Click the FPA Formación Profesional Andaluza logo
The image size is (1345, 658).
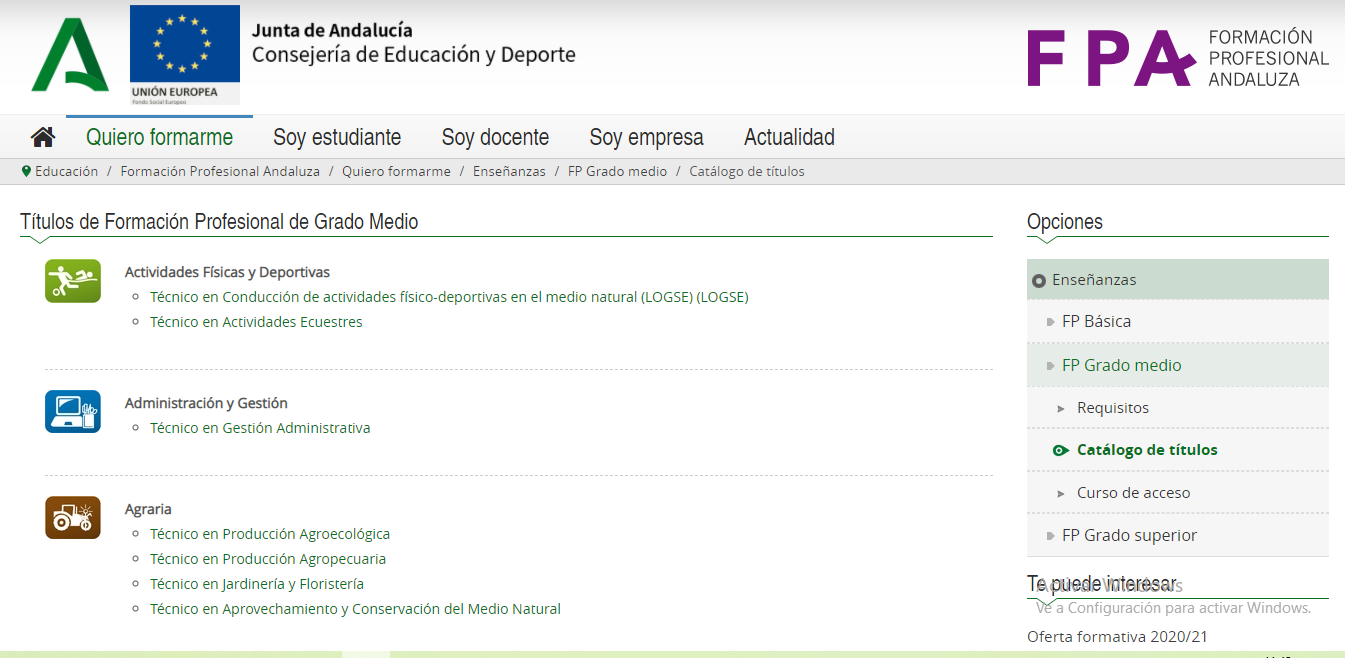tap(1177, 58)
